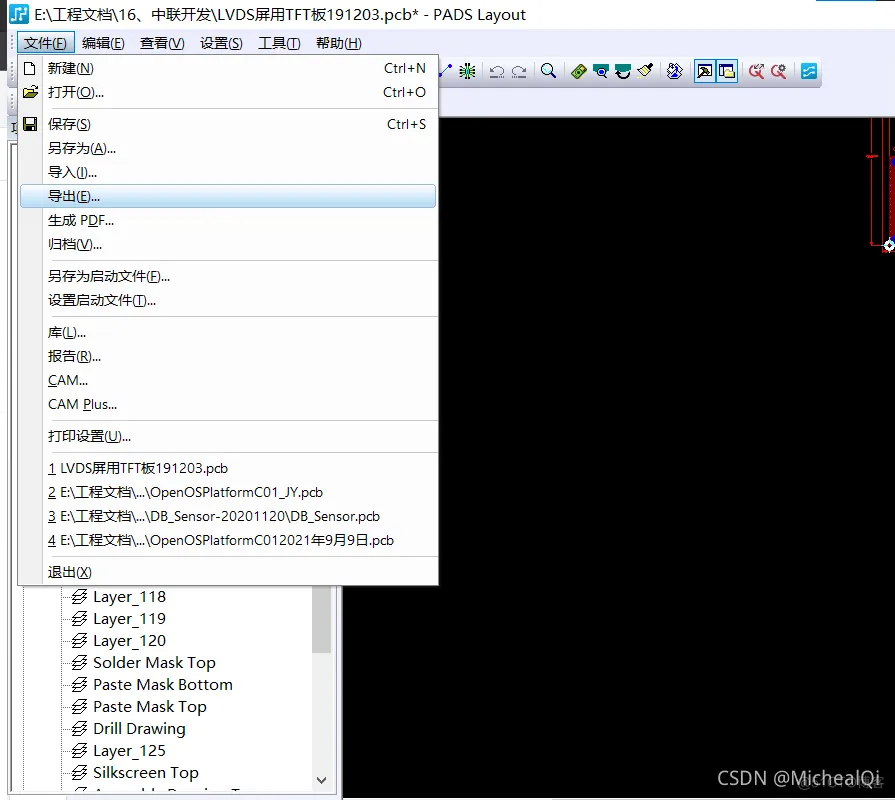Click the PADS Layout application icon in title bar
Image resolution: width=895 pixels, height=800 pixels.
pos(19,14)
